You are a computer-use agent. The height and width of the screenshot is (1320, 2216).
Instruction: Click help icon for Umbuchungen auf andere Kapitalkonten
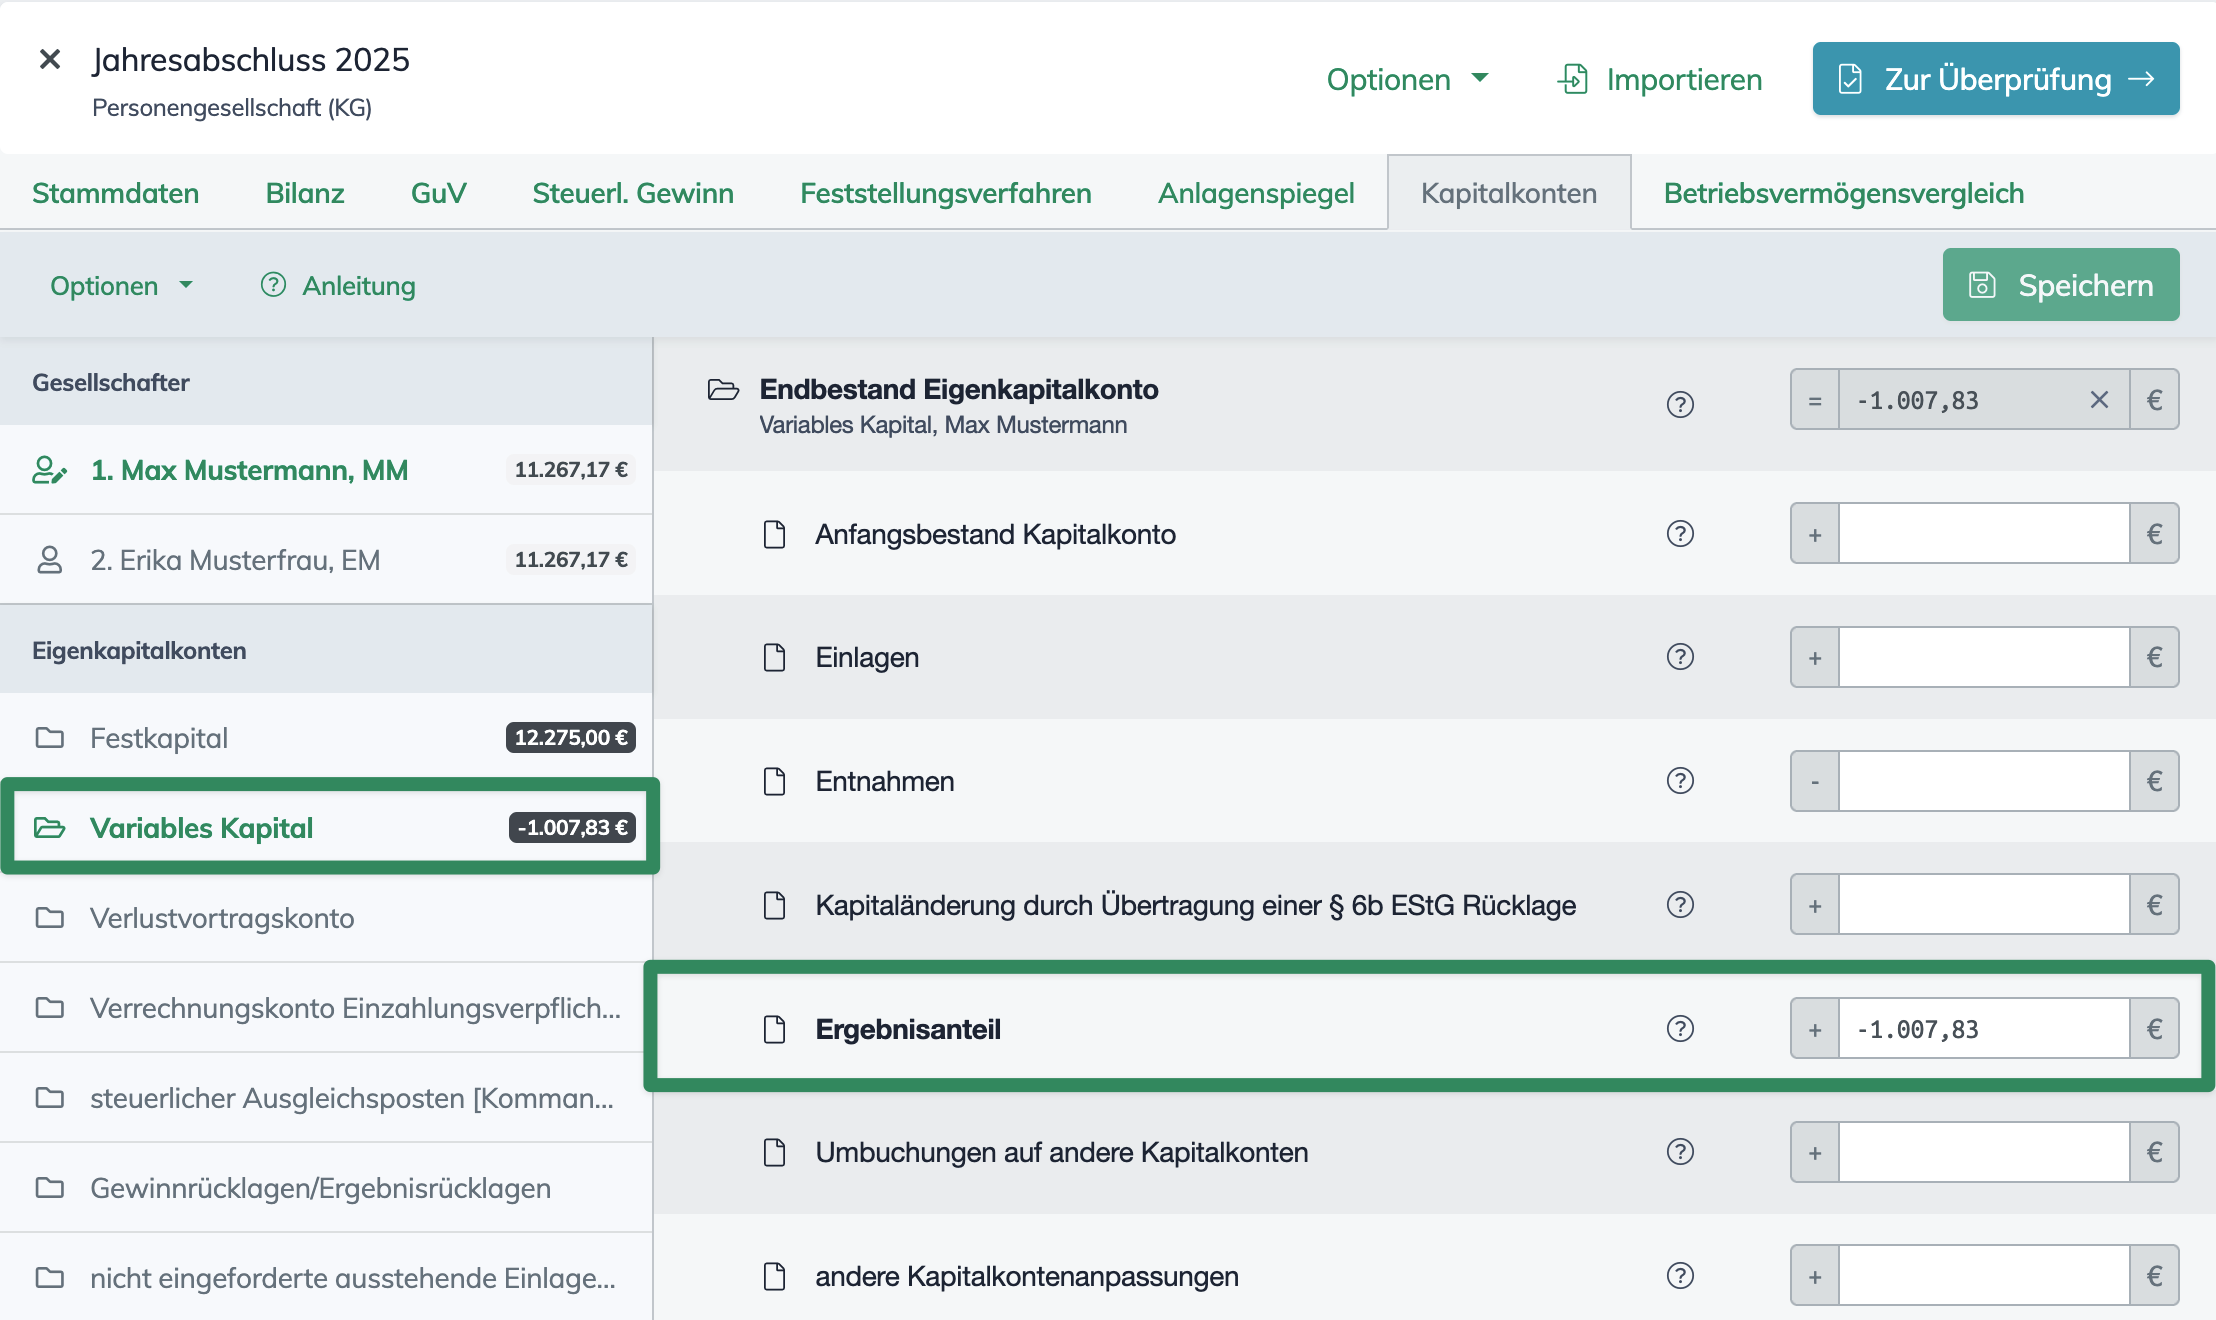point(1680,1152)
